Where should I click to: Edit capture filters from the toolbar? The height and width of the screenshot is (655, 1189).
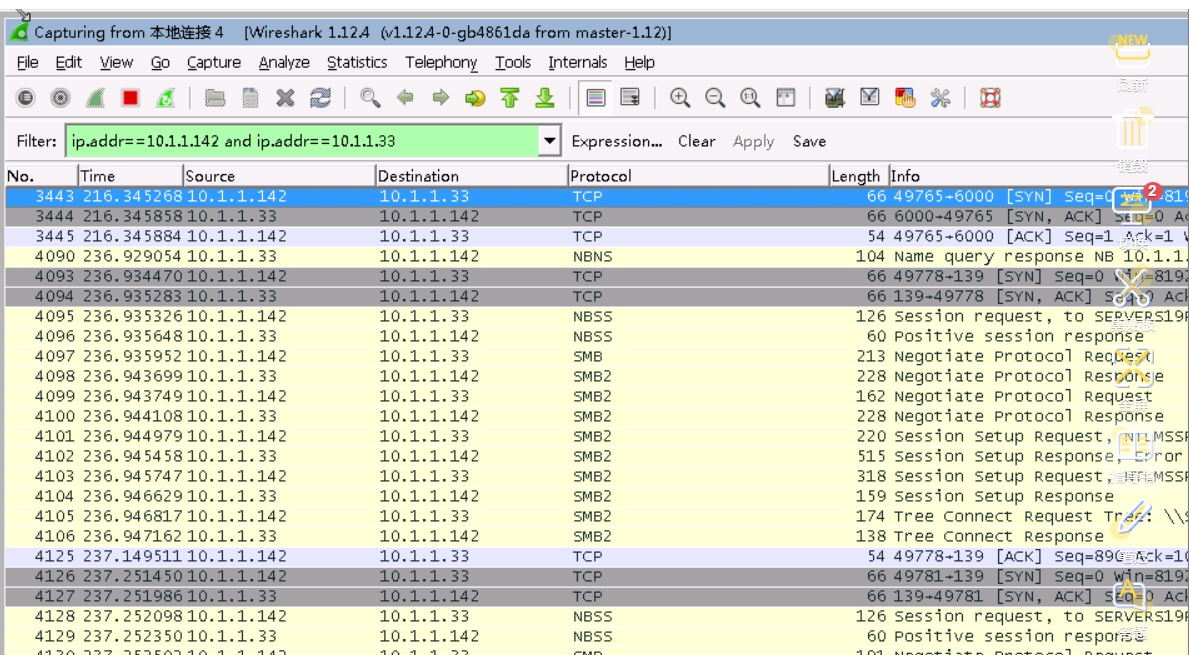click(x=835, y=98)
